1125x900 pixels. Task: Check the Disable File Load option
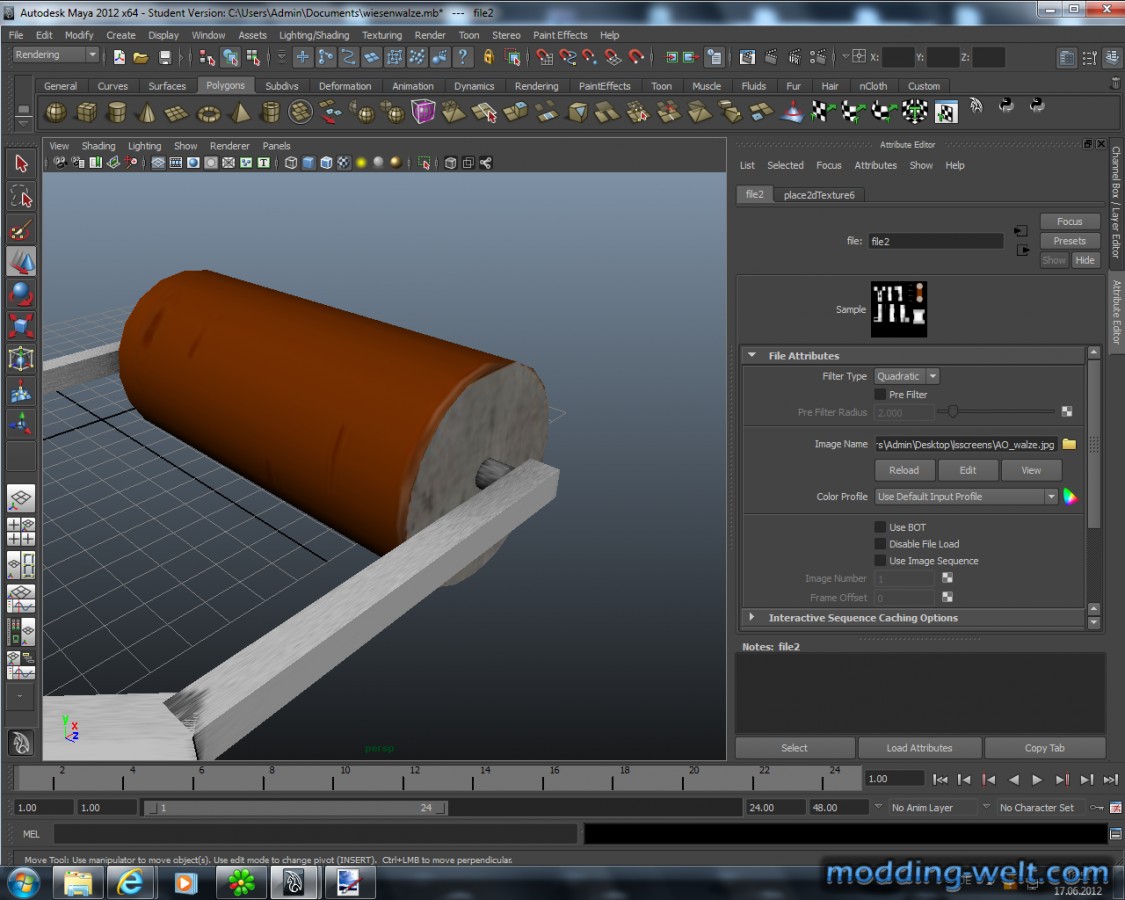(880, 544)
